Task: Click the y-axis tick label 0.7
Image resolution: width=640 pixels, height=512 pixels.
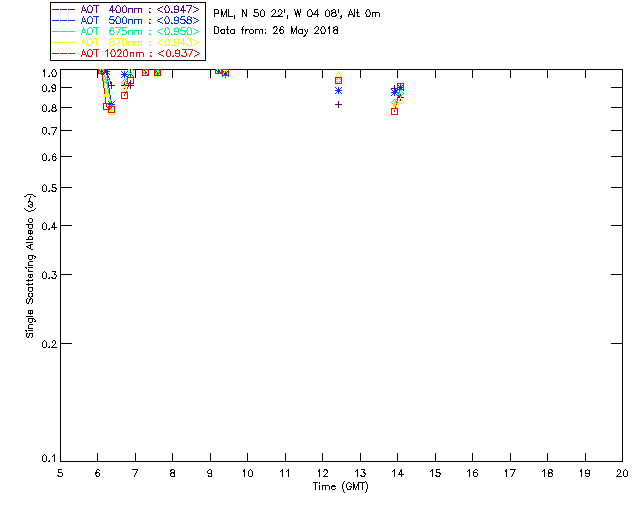Action: (49, 131)
